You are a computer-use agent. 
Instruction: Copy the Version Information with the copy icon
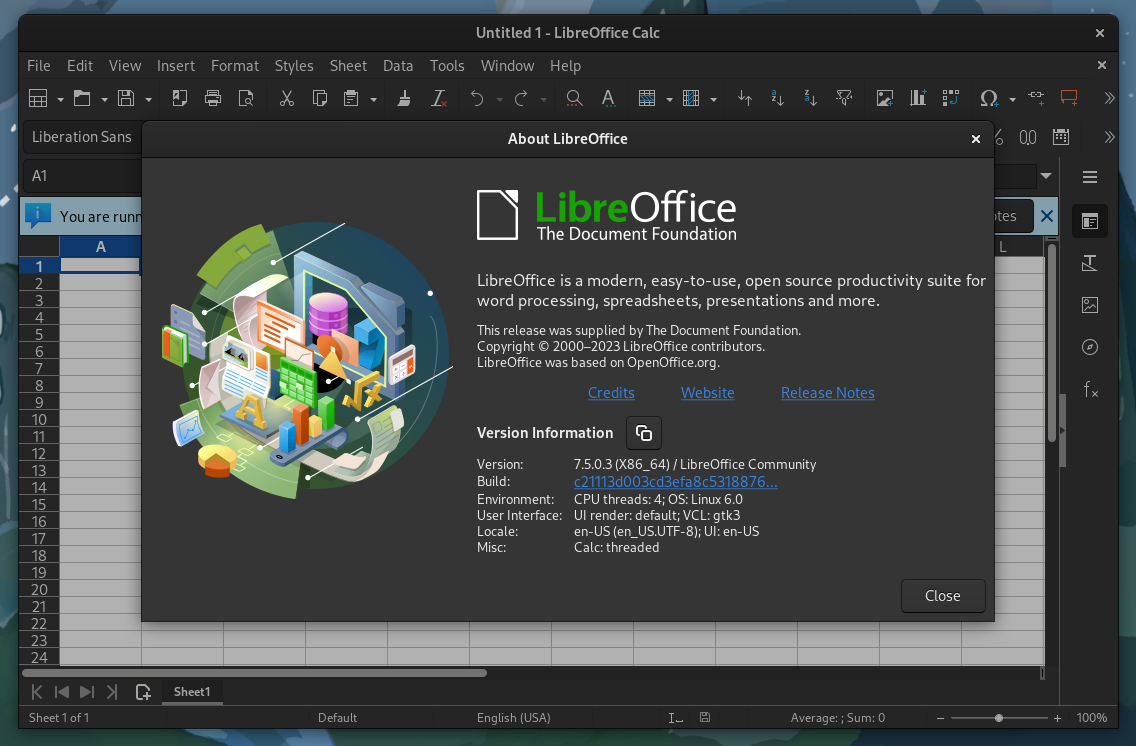(644, 433)
